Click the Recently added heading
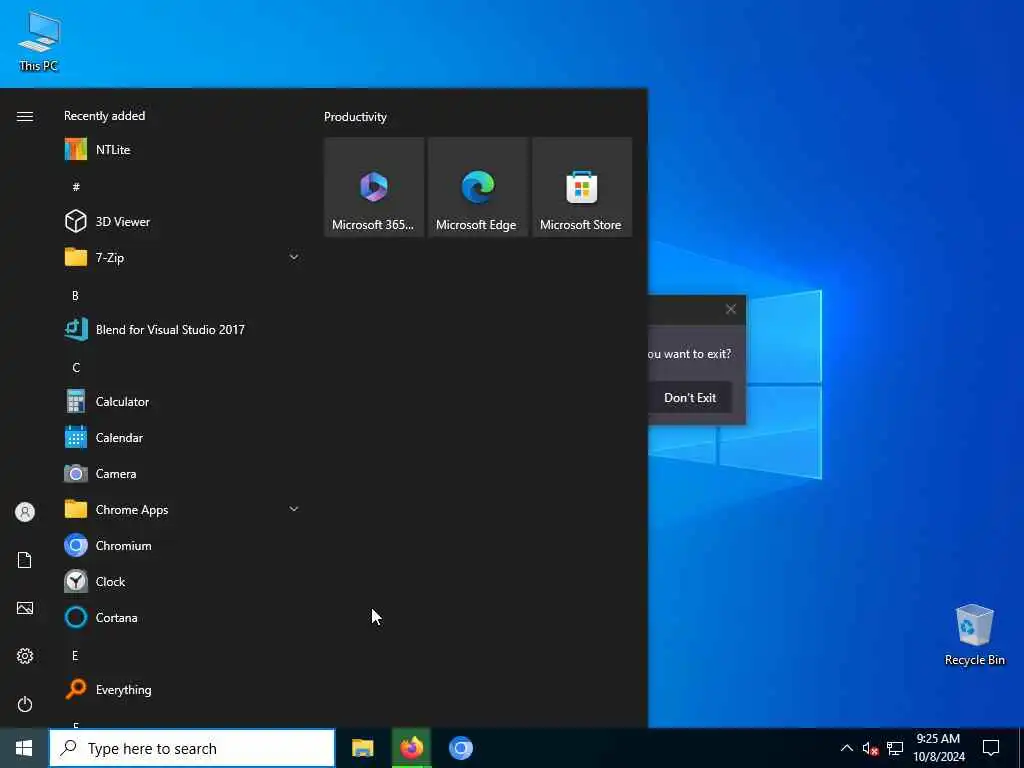Viewport: 1024px width, 768px height. tap(104, 116)
